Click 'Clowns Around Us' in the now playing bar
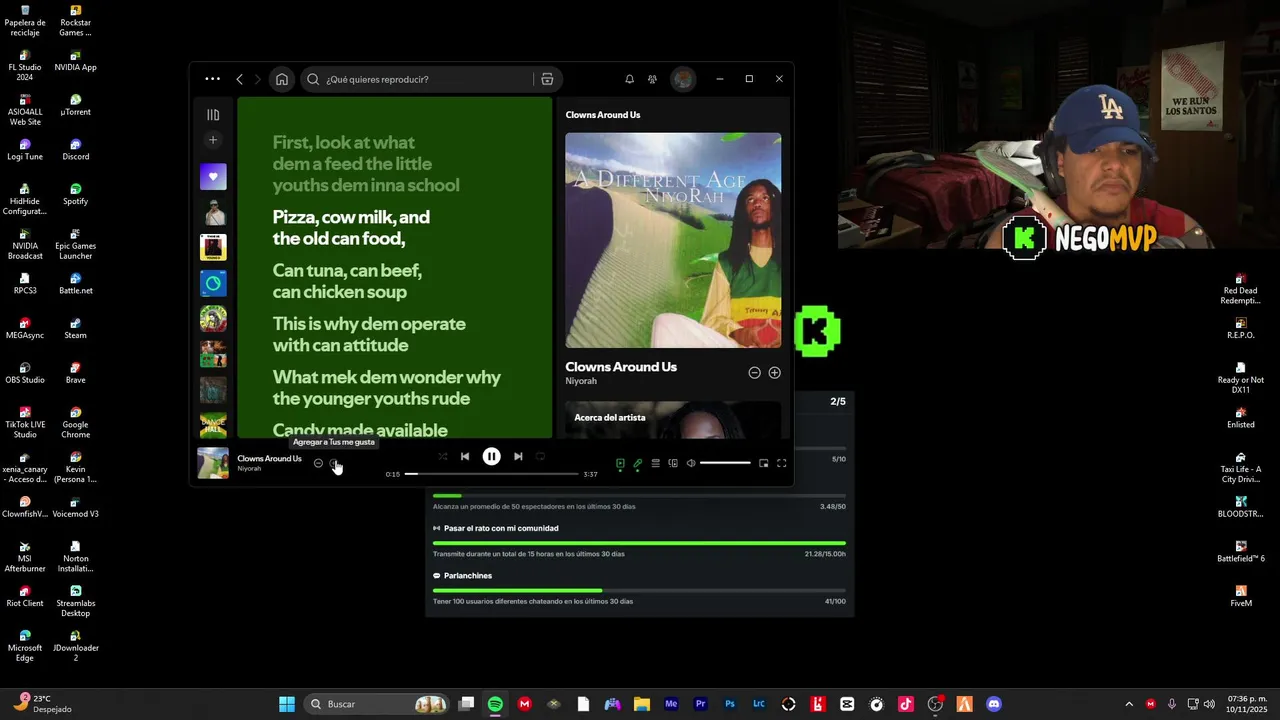This screenshot has width=1280, height=720. tap(269, 458)
